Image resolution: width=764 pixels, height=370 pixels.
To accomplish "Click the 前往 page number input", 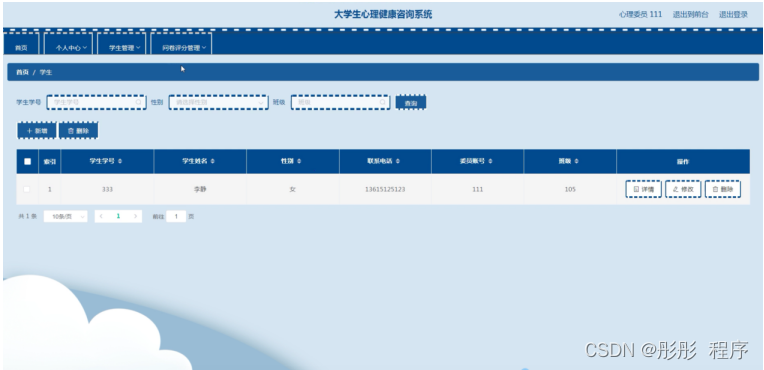I will 176,216.
